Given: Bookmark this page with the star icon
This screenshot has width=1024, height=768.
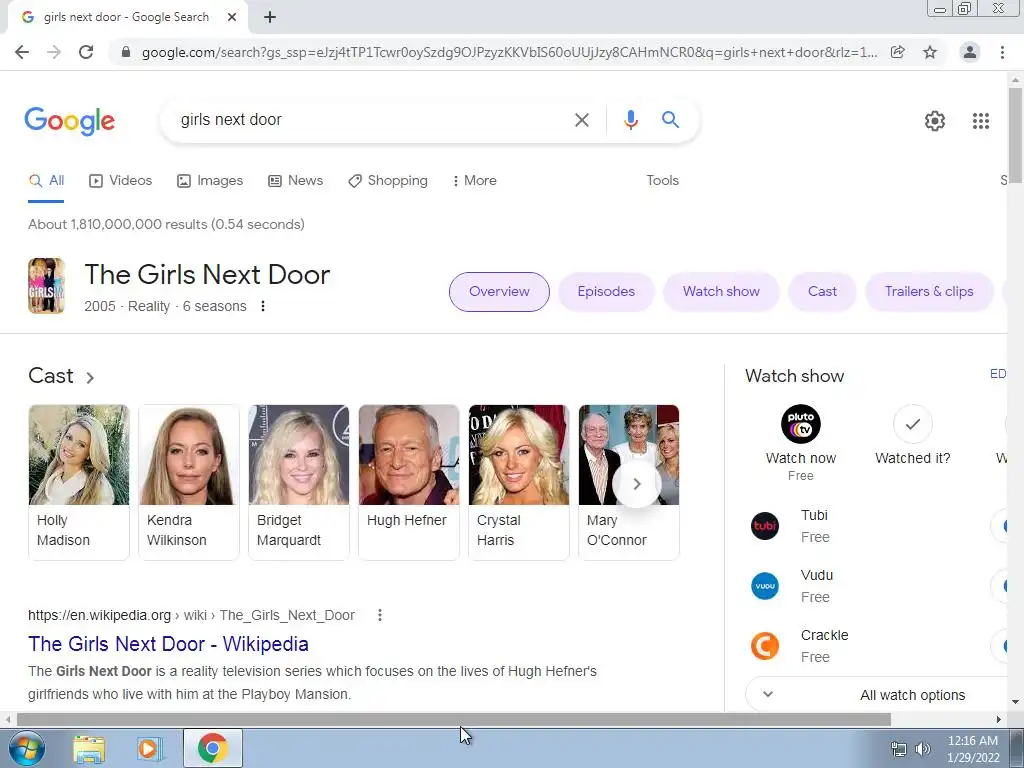Looking at the screenshot, I should (930, 52).
